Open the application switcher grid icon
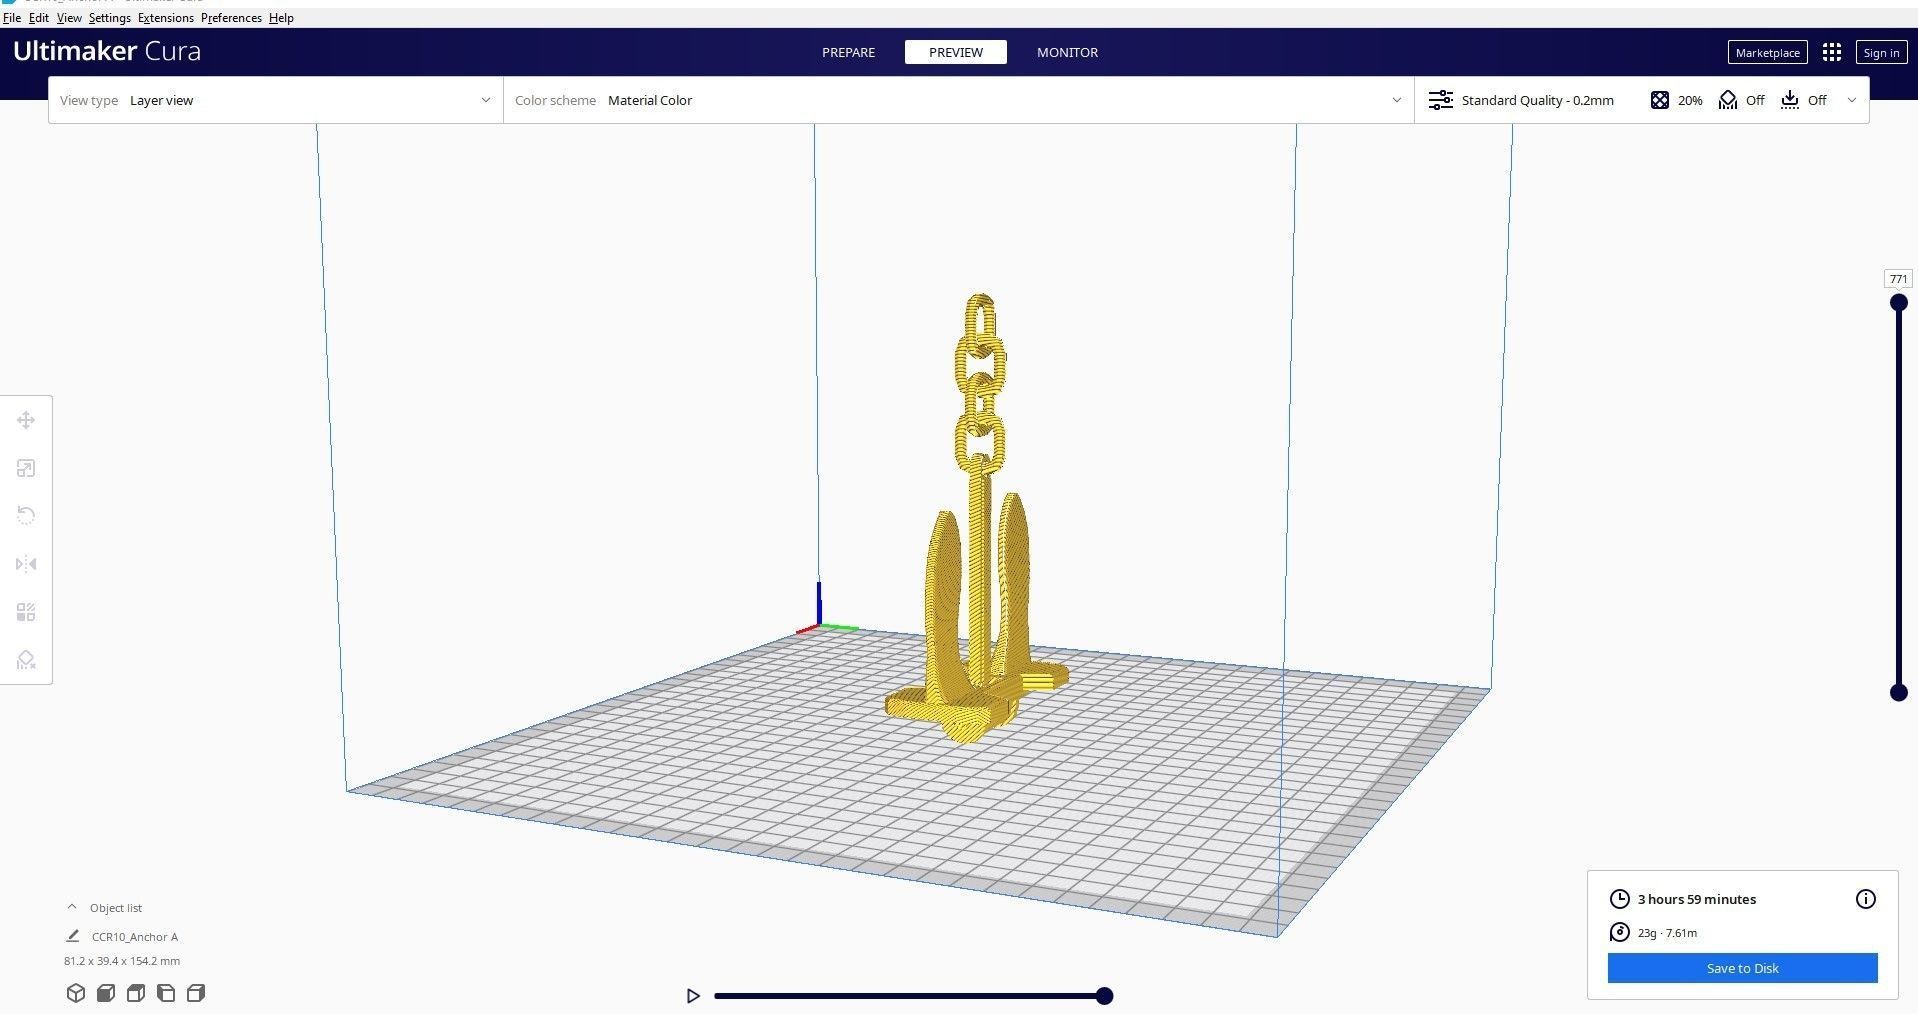This screenshot has height=1014, width=1918. pyautogui.click(x=1832, y=52)
